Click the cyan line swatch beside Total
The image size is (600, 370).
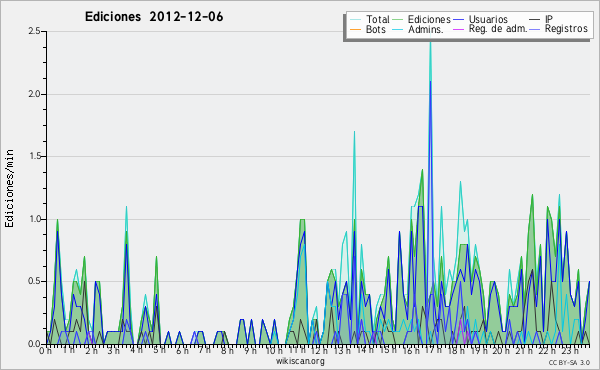(x=355, y=20)
